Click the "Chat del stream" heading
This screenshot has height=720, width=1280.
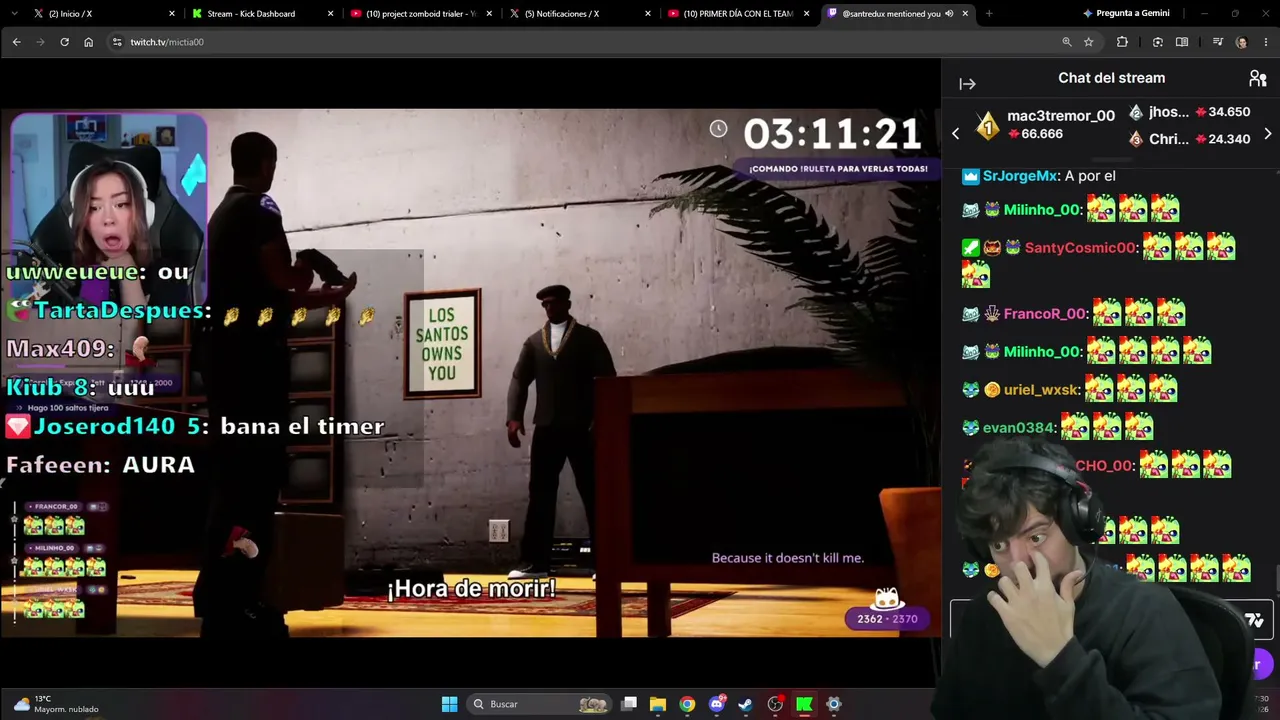click(1111, 78)
